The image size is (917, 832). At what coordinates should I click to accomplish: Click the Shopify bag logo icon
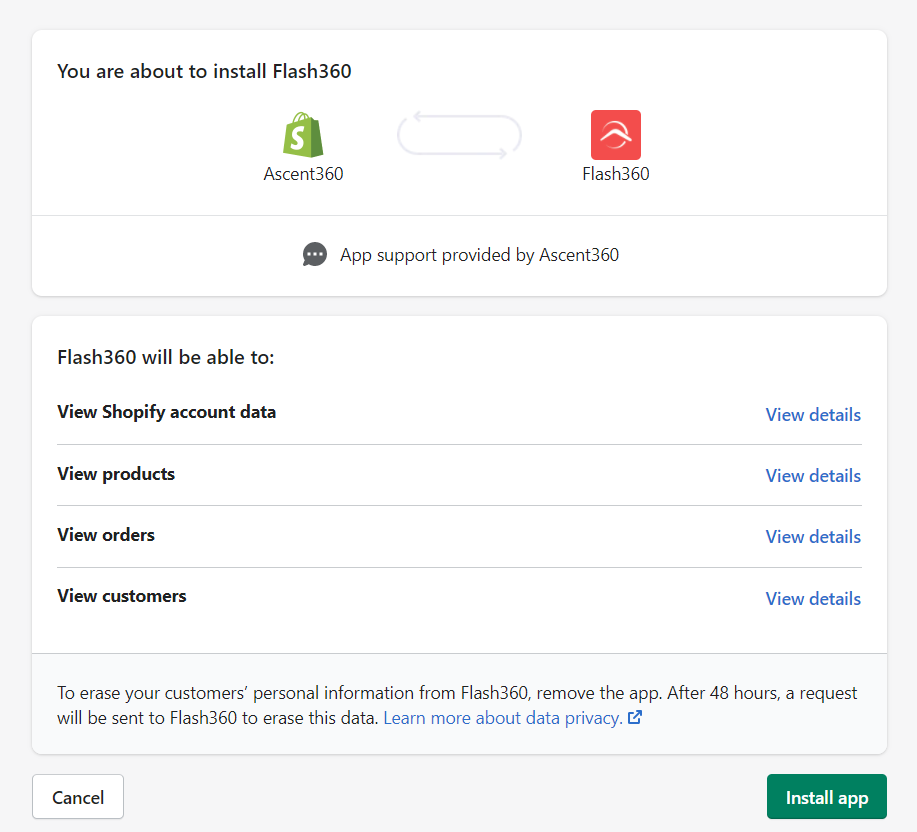tap(303, 135)
